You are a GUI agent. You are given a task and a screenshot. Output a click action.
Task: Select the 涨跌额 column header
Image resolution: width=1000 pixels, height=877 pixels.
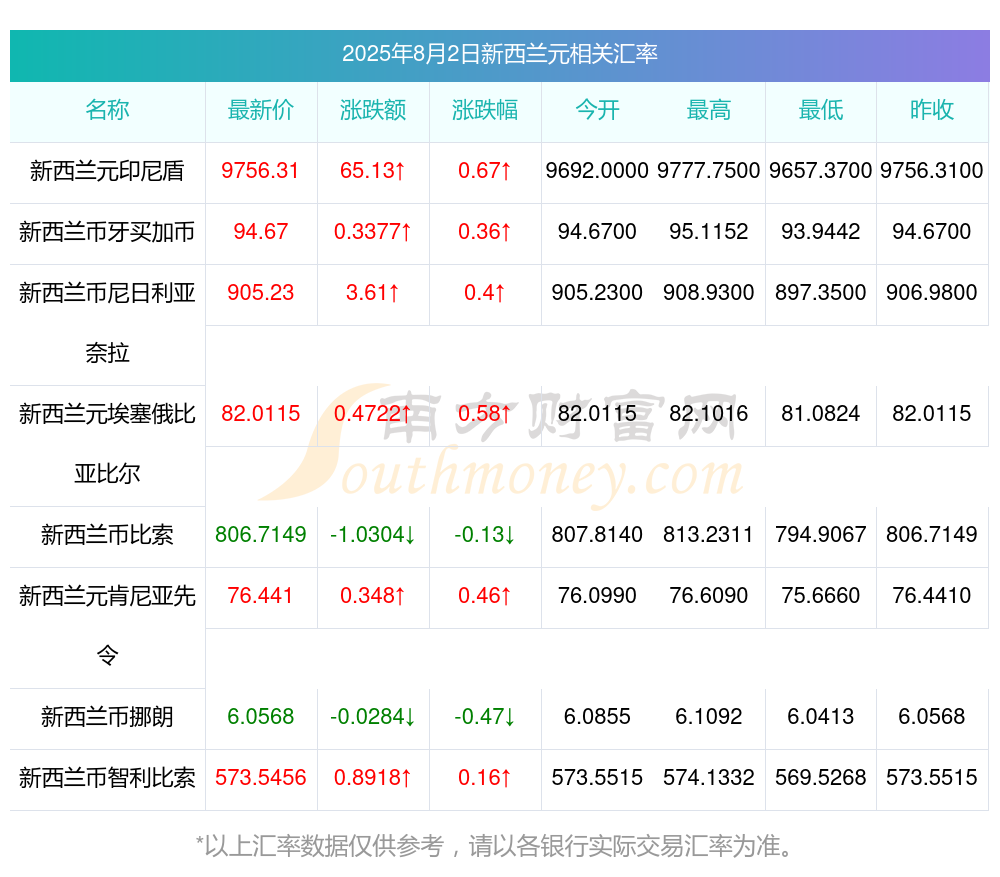pos(373,110)
